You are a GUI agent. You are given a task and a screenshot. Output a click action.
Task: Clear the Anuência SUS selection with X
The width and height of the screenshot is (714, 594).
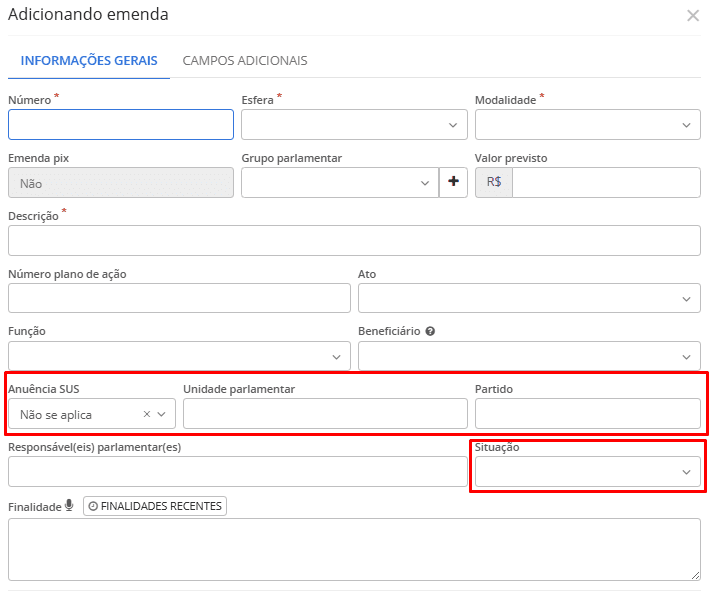(x=147, y=414)
